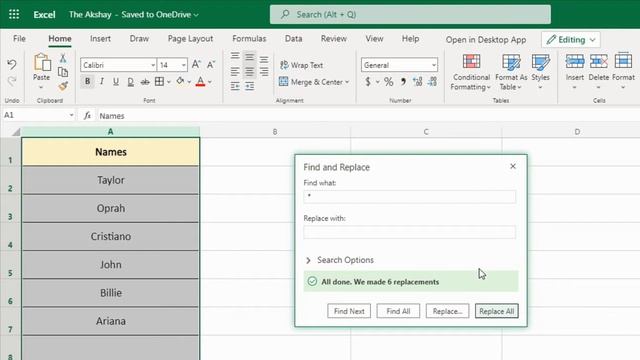Viewport: 640px width, 360px height.
Task: Click the Replace... button
Action: 447,311
